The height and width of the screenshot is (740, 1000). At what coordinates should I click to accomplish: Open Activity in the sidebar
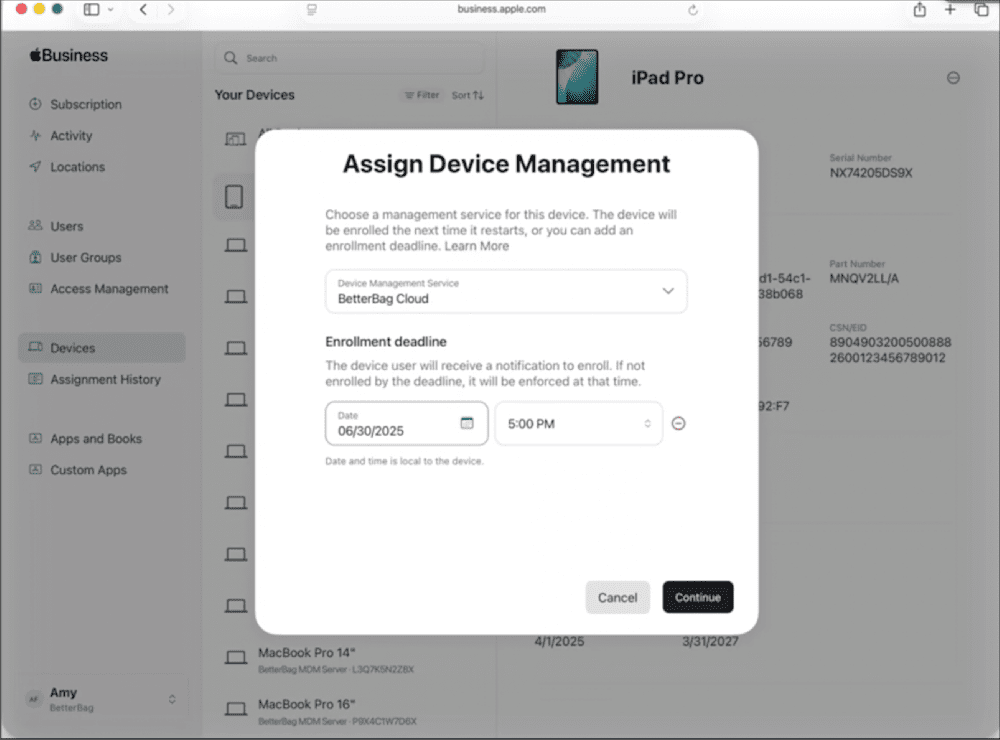pos(71,135)
